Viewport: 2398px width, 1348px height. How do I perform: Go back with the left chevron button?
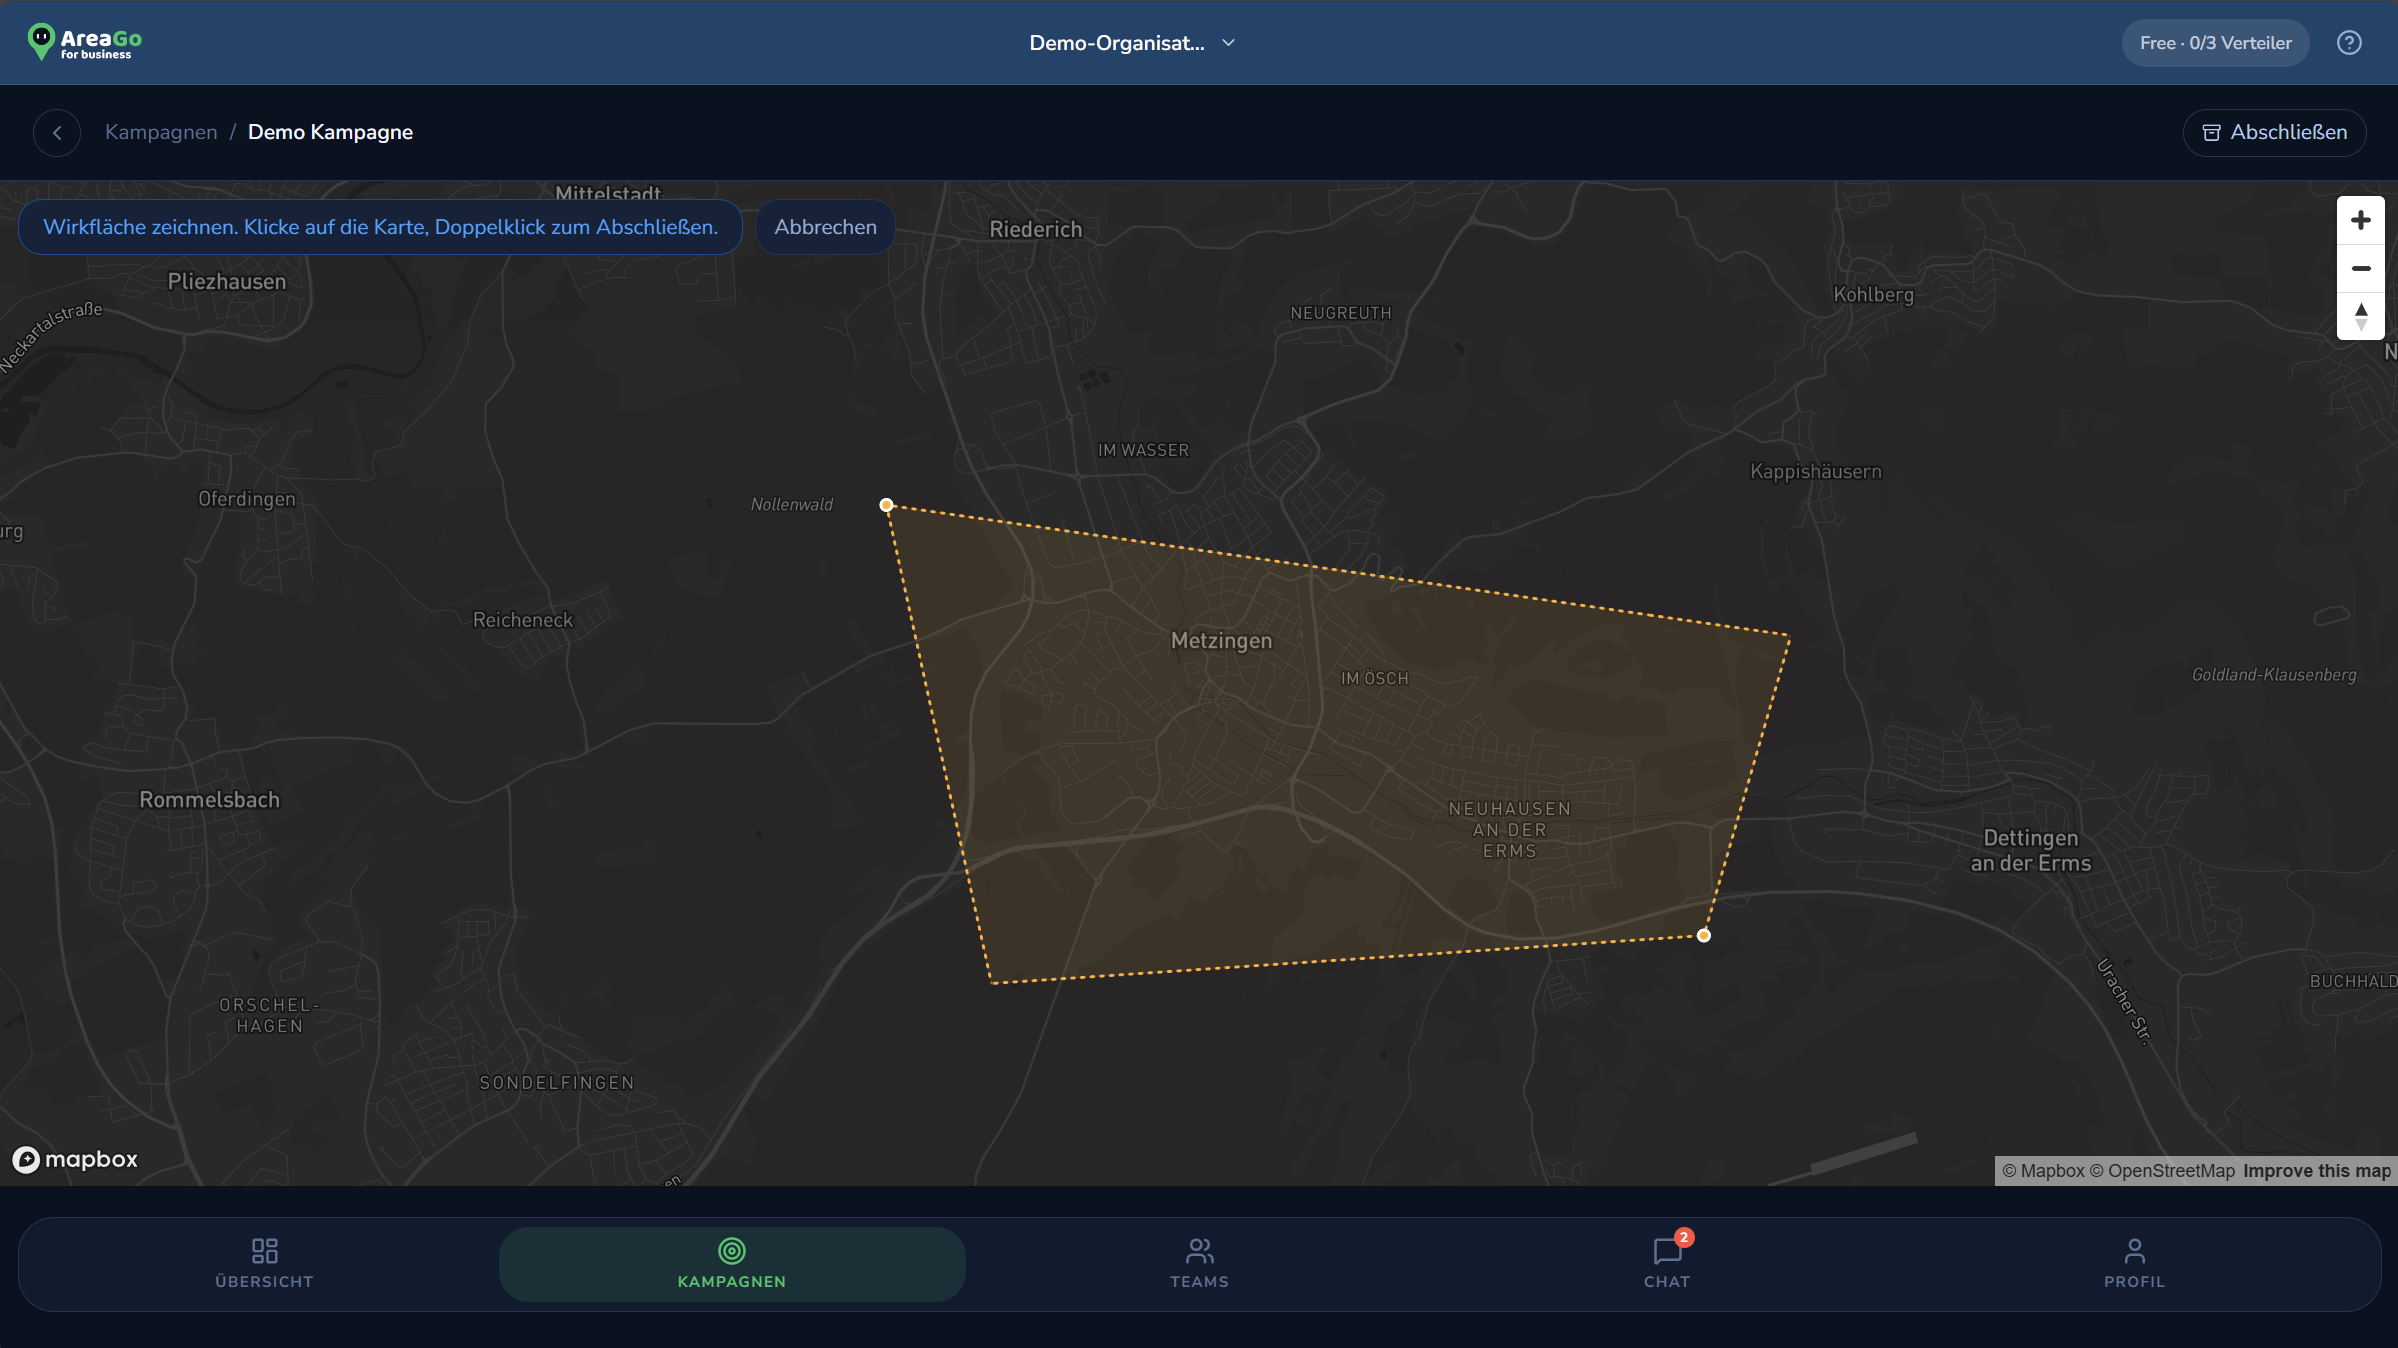(x=57, y=132)
